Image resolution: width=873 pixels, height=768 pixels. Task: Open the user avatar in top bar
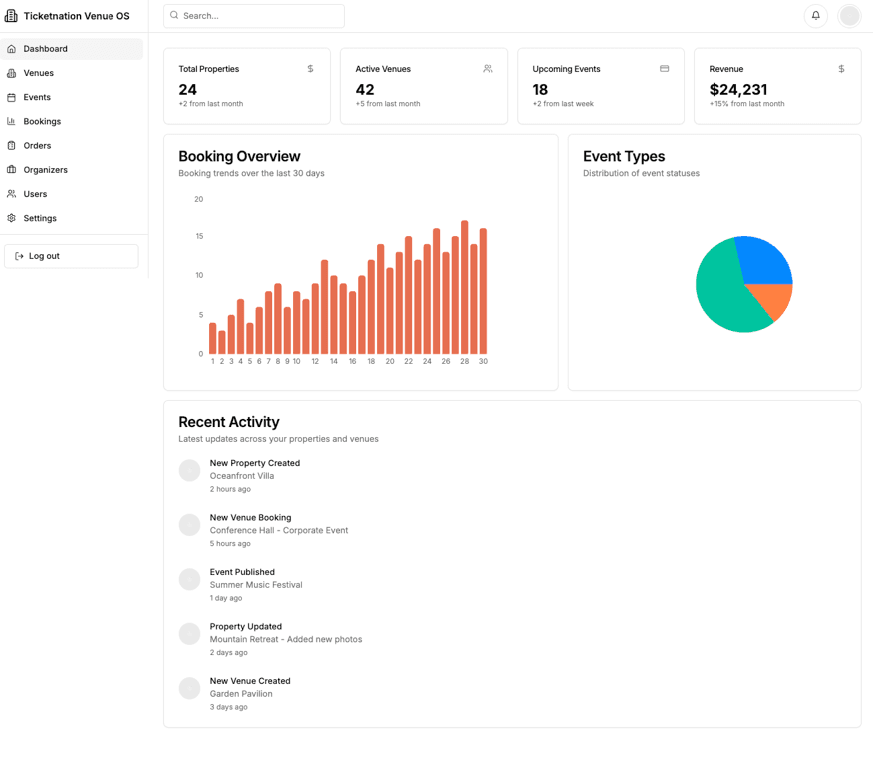[849, 16]
